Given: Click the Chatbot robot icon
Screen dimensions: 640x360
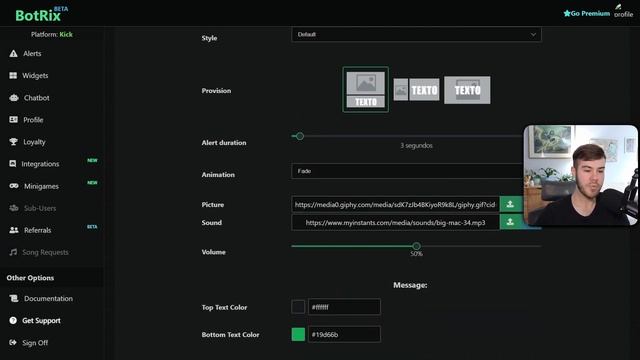Looking at the screenshot, I should point(14,98).
